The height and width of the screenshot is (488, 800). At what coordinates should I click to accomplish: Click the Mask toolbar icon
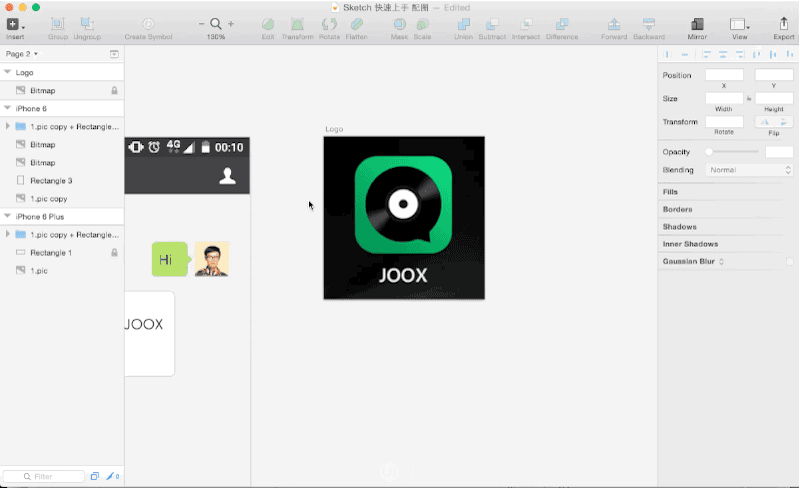pos(399,24)
